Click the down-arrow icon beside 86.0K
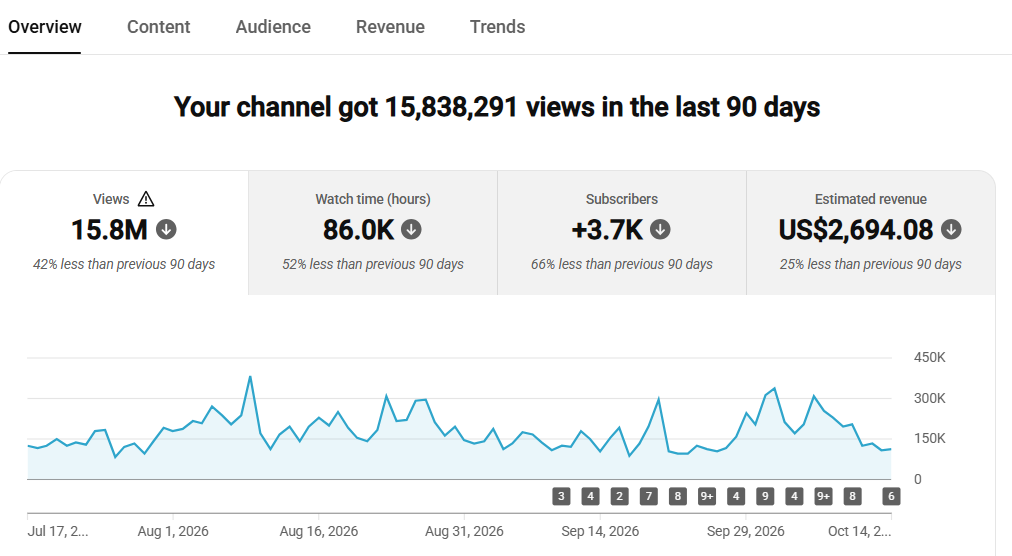The image size is (1012, 556). 411,229
